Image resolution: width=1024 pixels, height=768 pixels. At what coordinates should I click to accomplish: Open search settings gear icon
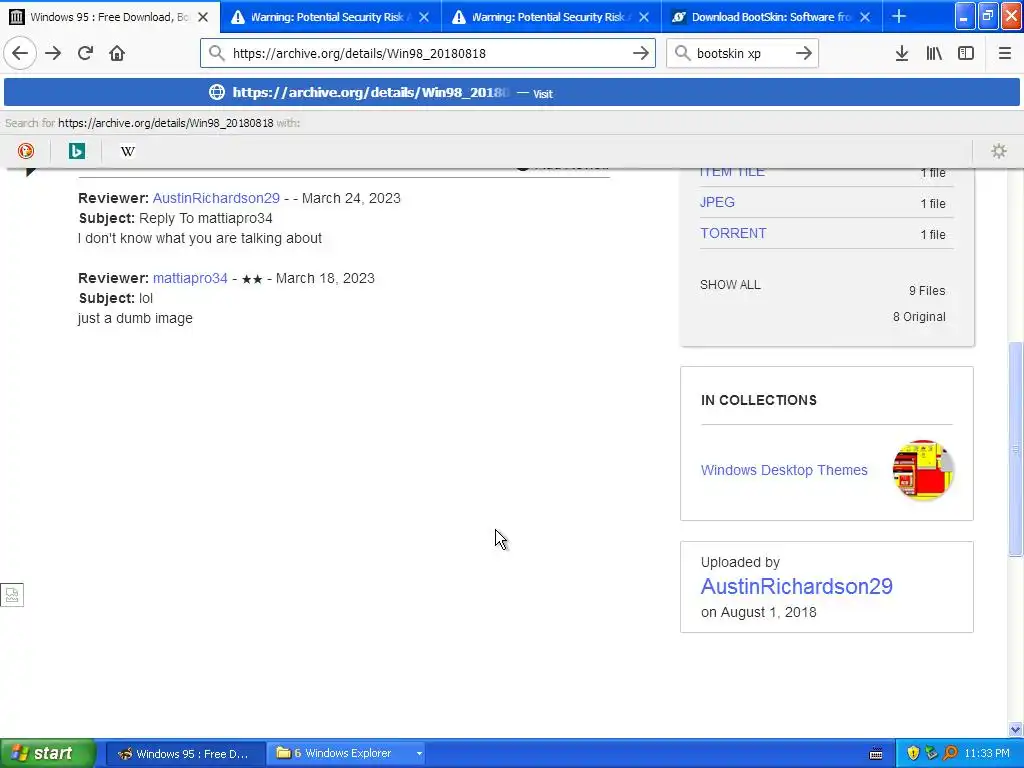999,151
